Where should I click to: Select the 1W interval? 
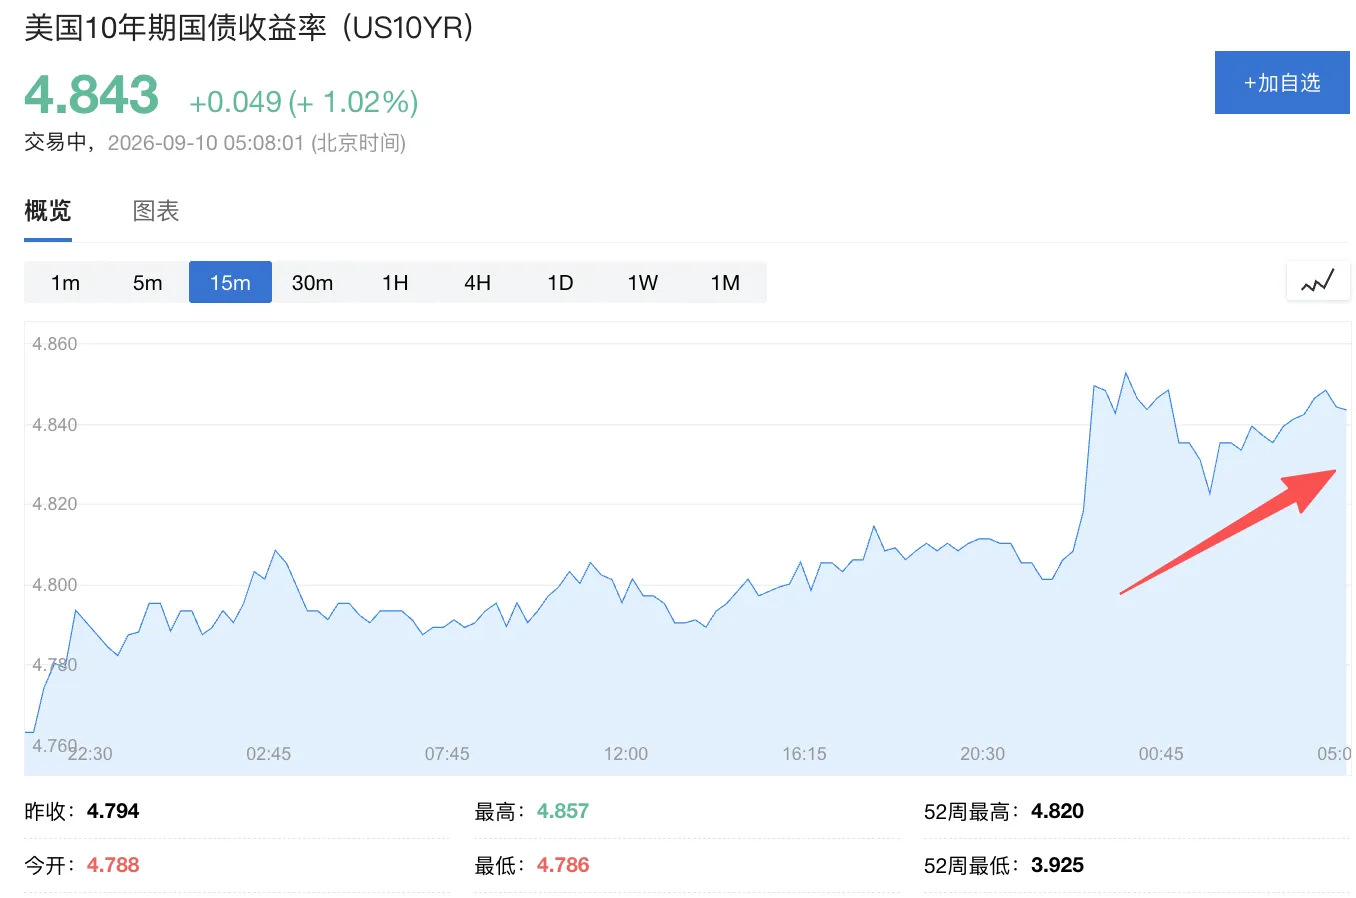click(x=642, y=282)
